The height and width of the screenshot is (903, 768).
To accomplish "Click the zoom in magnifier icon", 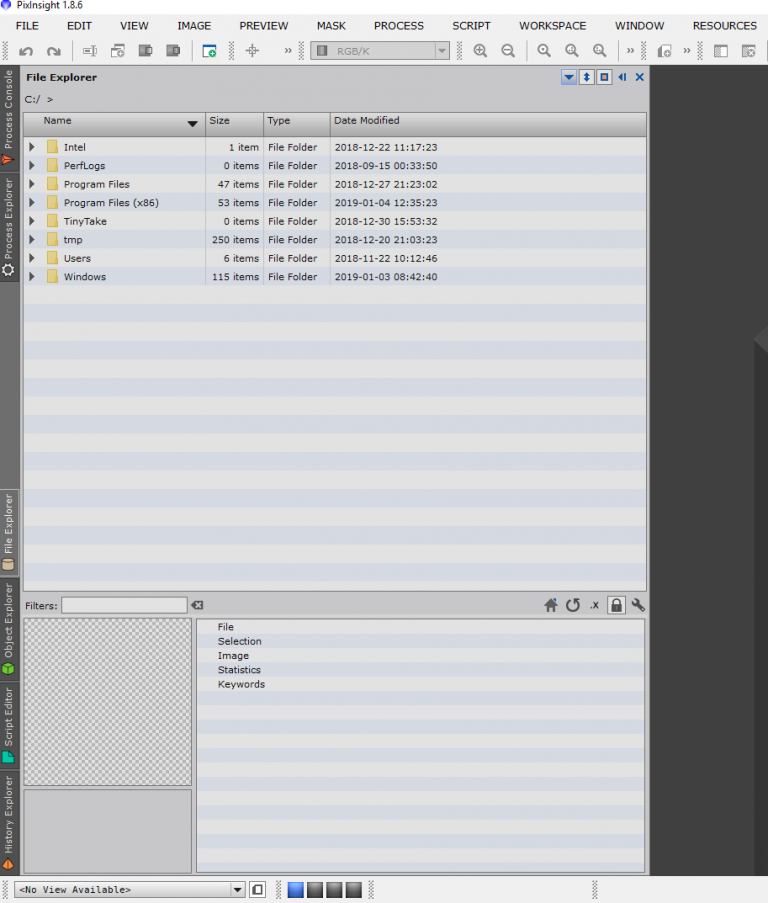I will (480, 51).
